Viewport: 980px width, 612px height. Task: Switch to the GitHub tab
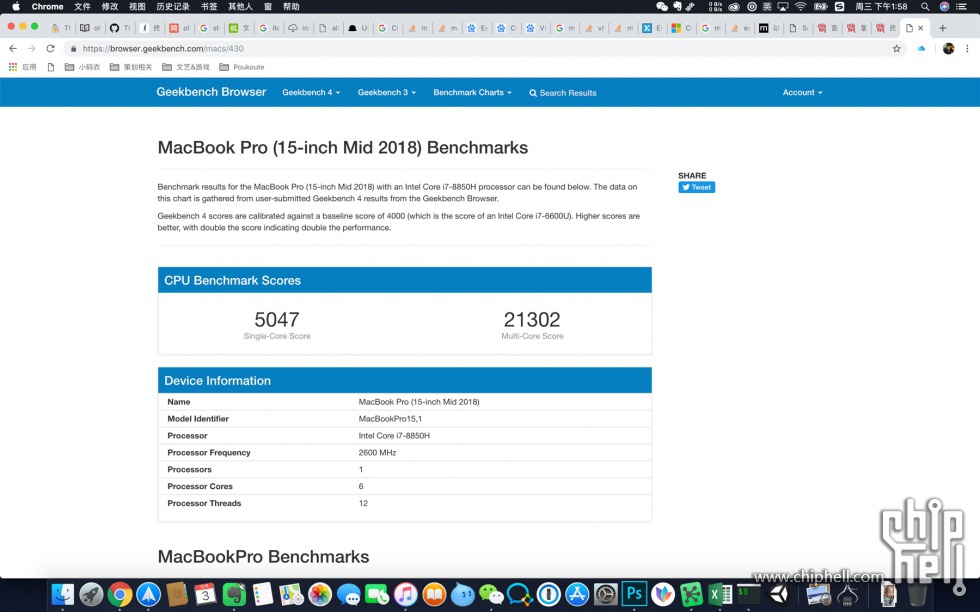point(120,28)
